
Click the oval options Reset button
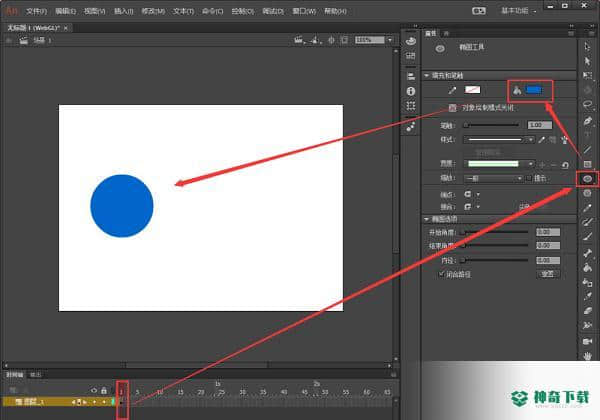(547, 274)
